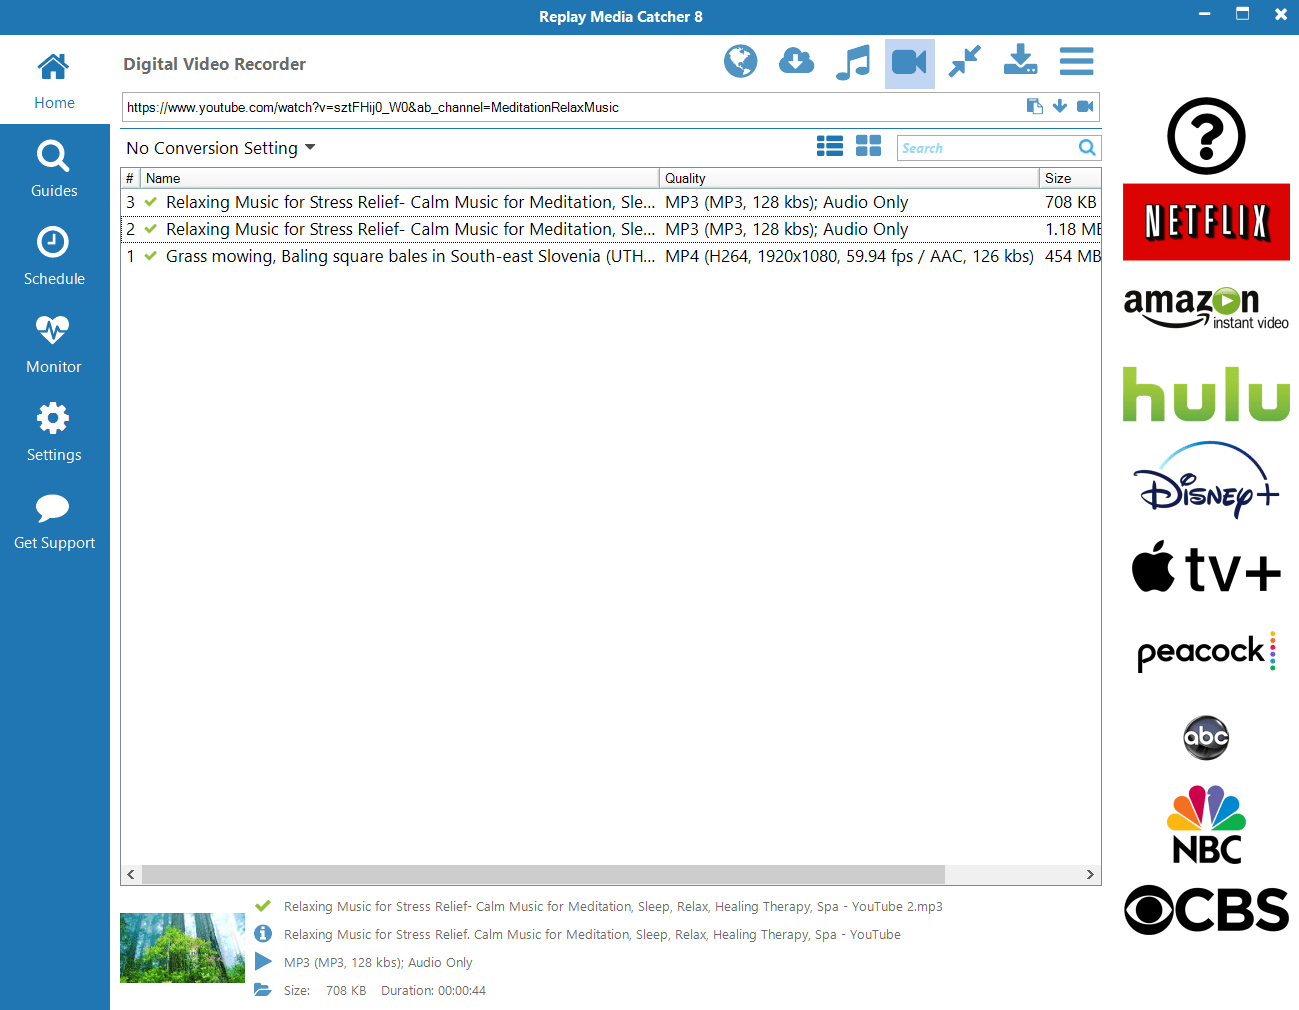The width and height of the screenshot is (1299, 1010).
Task: Sort list by Name column header
Action: click(399, 178)
